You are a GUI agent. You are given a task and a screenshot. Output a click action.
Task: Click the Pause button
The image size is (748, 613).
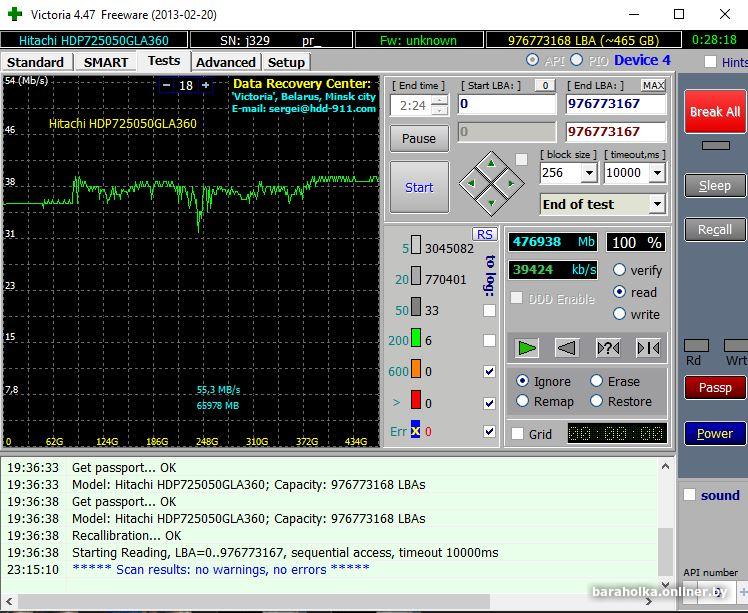pyautogui.click(x=419, y=138)
